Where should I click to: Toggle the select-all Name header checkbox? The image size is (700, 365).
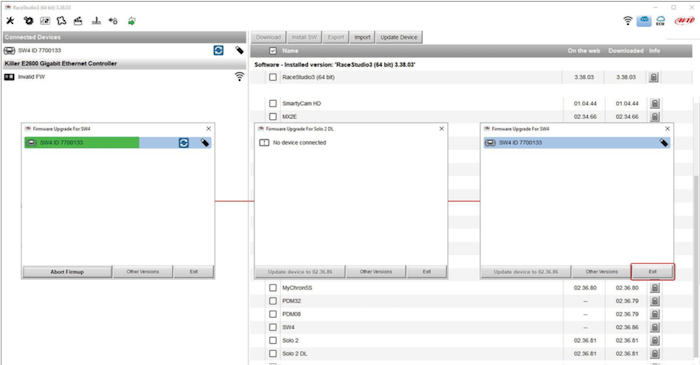tap(273, 51)
